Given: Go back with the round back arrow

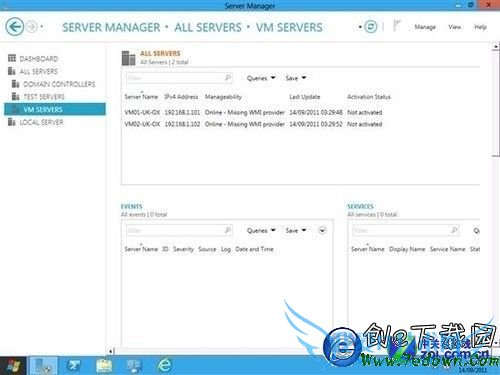Looking at the screenshot, I should tap(15, 27).
